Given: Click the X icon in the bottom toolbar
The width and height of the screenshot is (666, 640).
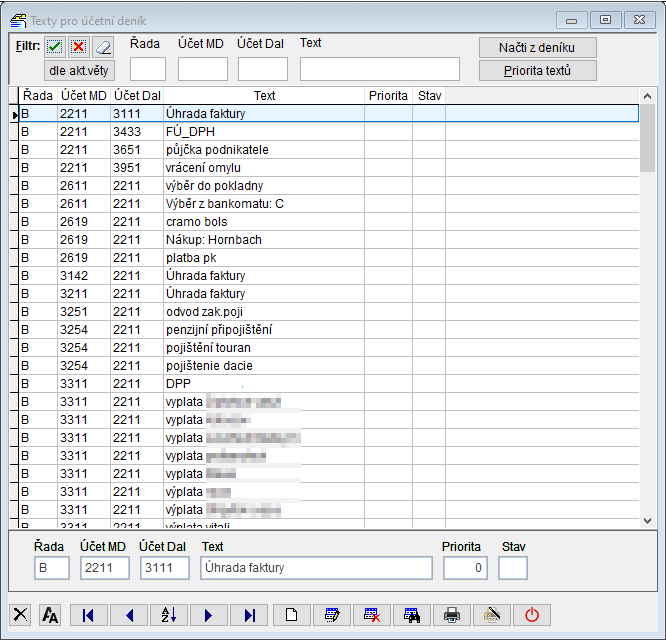Looking at the screenshot, I should tap(20, 615).
